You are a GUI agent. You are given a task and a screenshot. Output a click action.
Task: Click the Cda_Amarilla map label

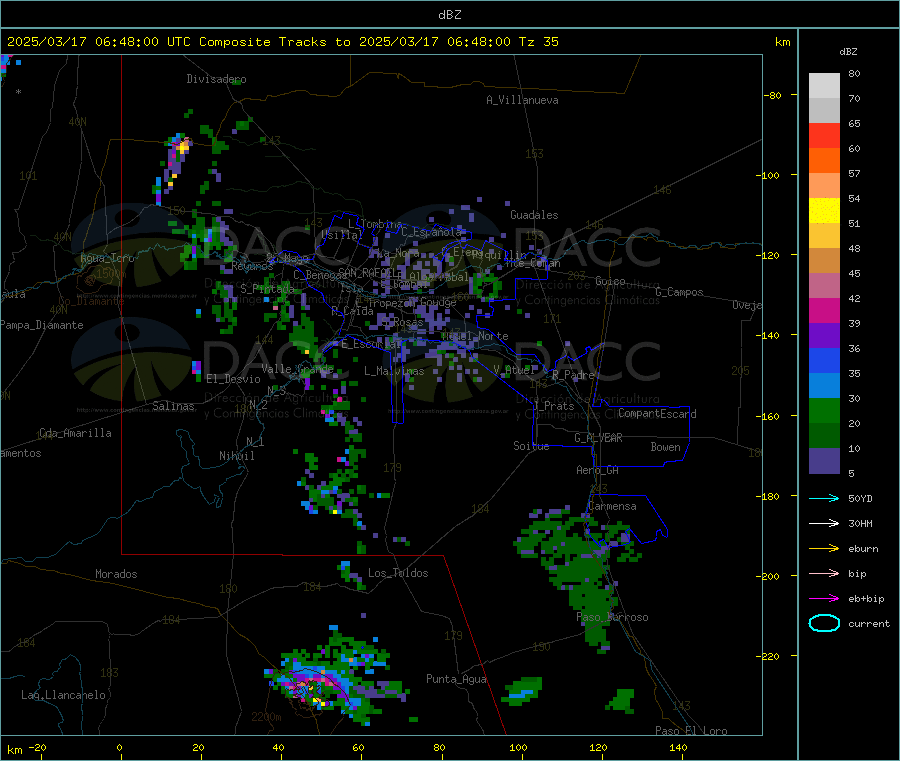coord(76,433)
